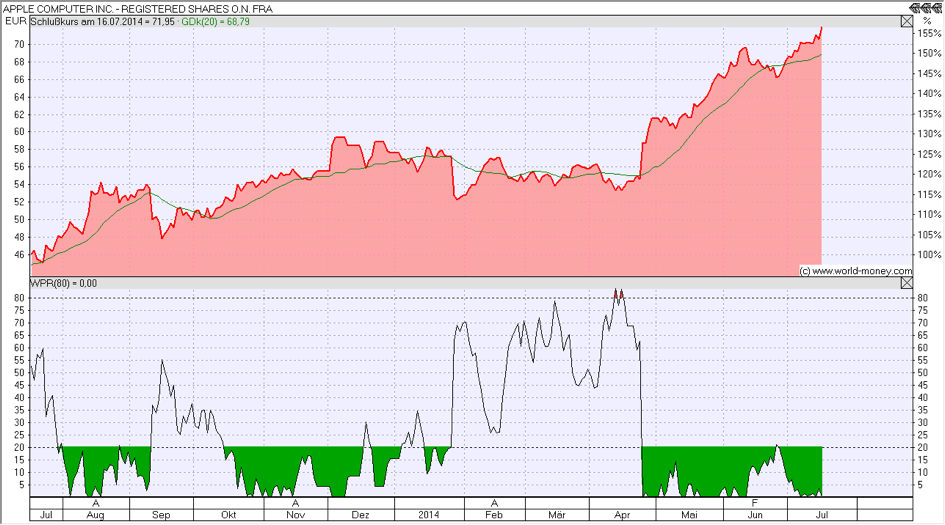Click the leftmost of the three arrow icons

point(914,8)
